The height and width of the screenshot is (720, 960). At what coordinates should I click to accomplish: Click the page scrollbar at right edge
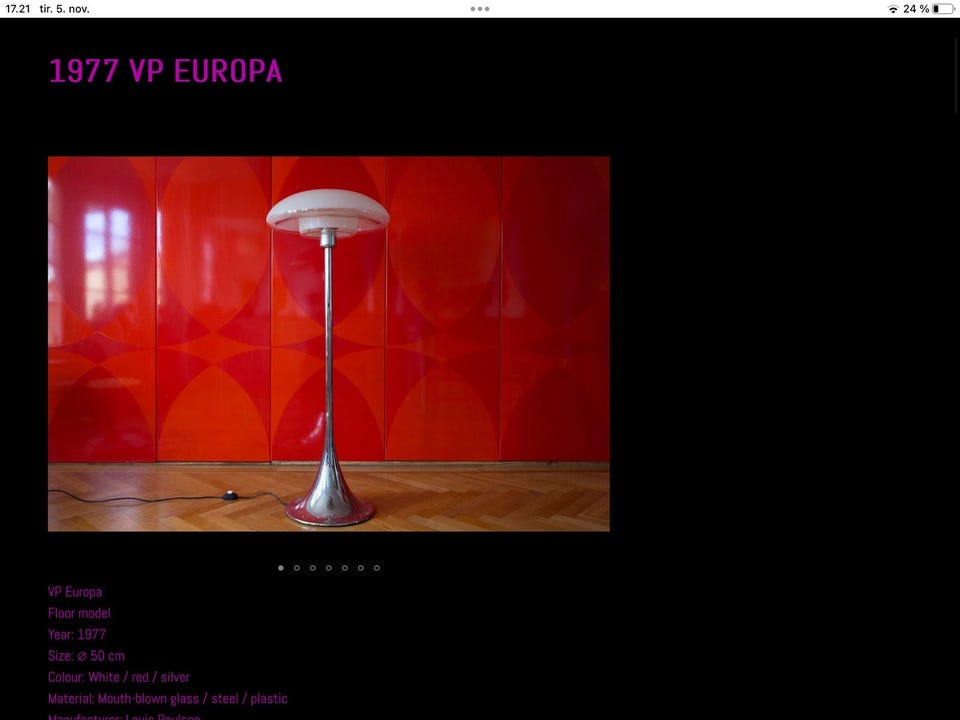point(957,75)
